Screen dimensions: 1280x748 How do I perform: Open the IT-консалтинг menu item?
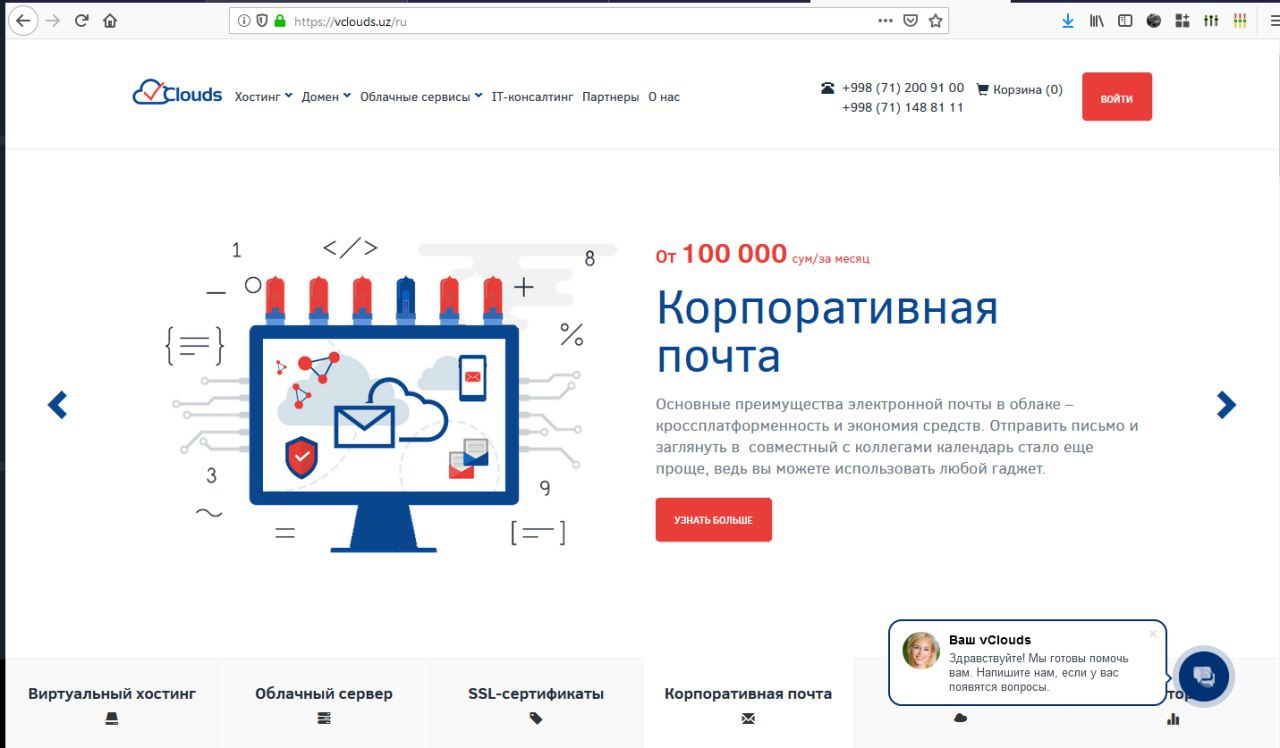tap(532, 97)
